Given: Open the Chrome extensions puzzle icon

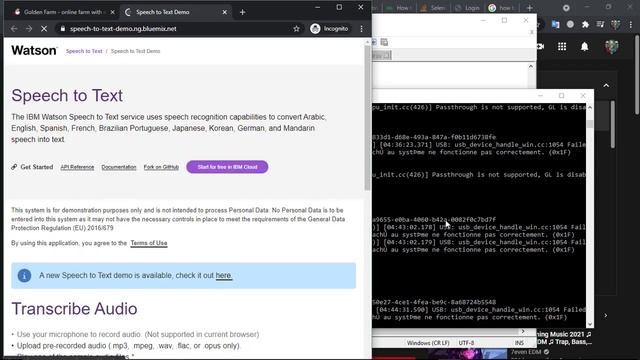Looking at the screenshot, I should point(585,24).
